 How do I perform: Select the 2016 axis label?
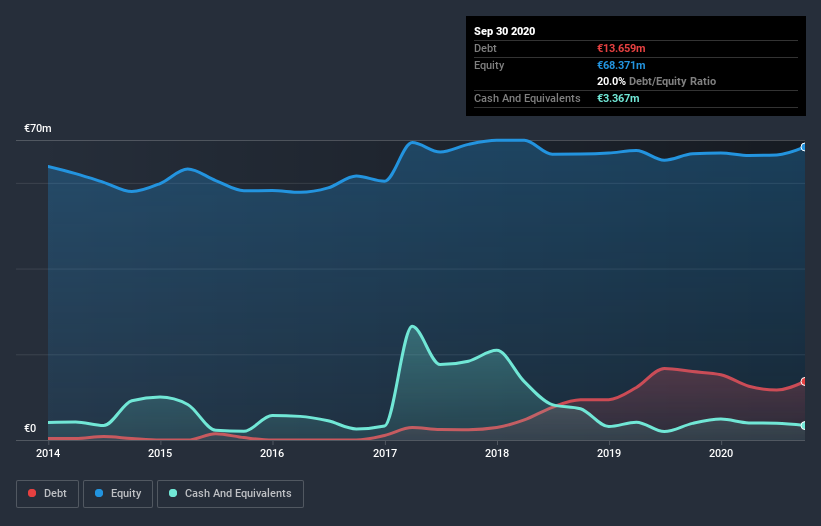point(272,453)
